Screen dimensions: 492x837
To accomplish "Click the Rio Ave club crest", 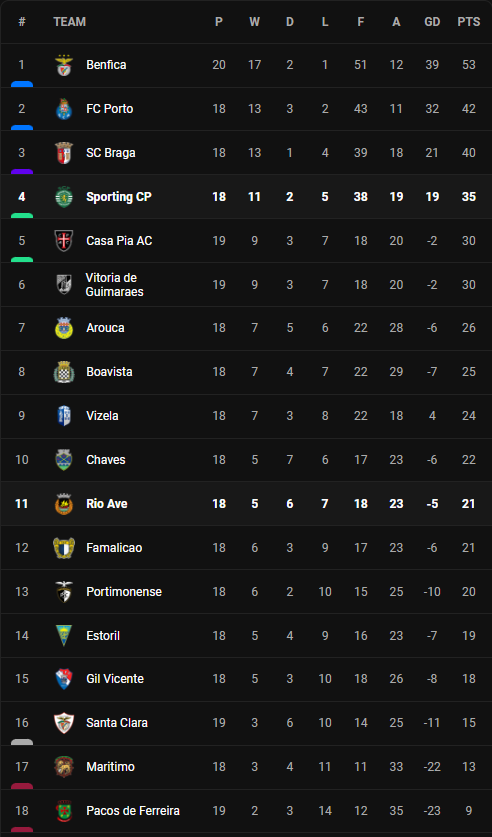I will click(x=64, y=503).
